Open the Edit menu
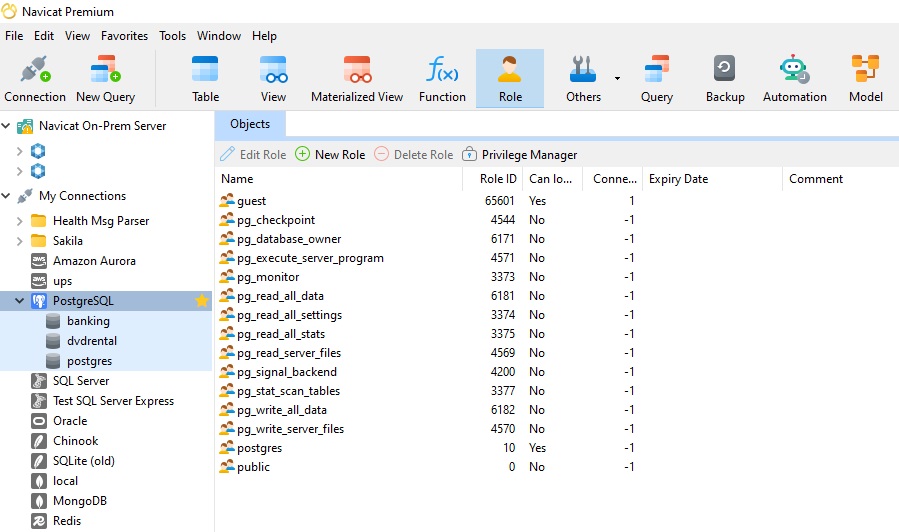Screen dimensions: 899x532 [x=44, y=36]
